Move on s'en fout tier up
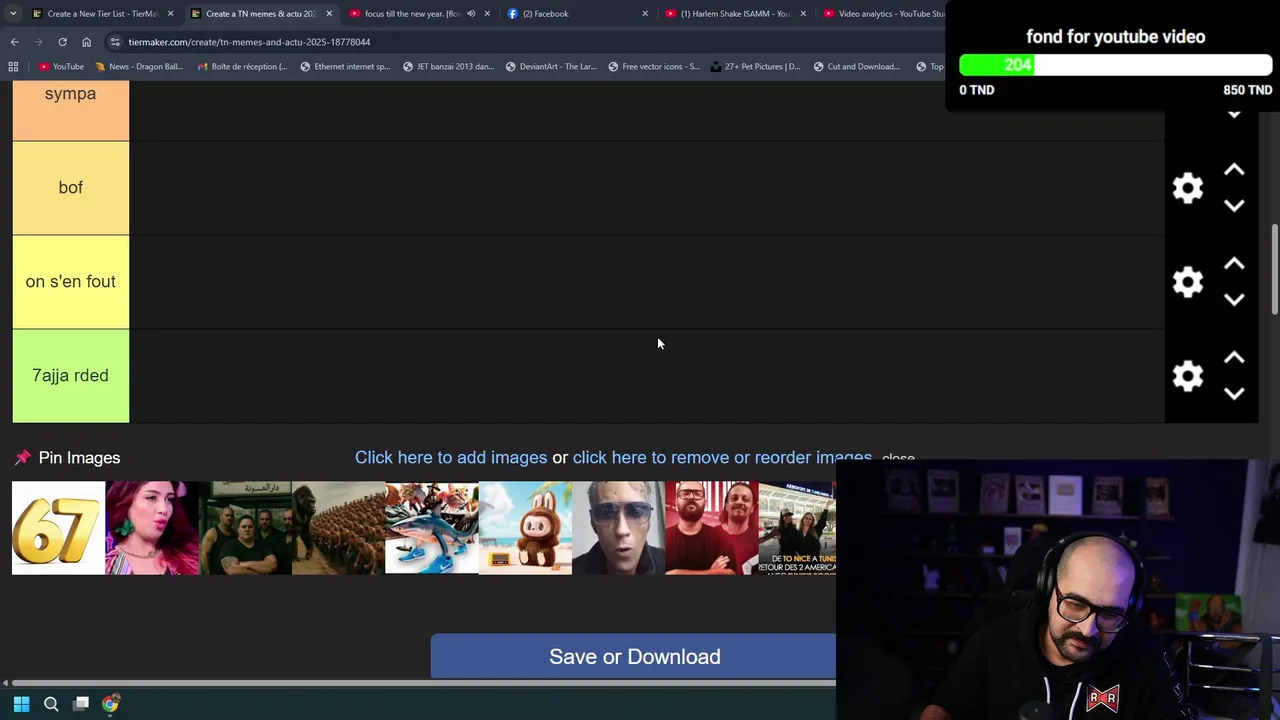This screenshot has width=1280, height=720. [1234, 264]
